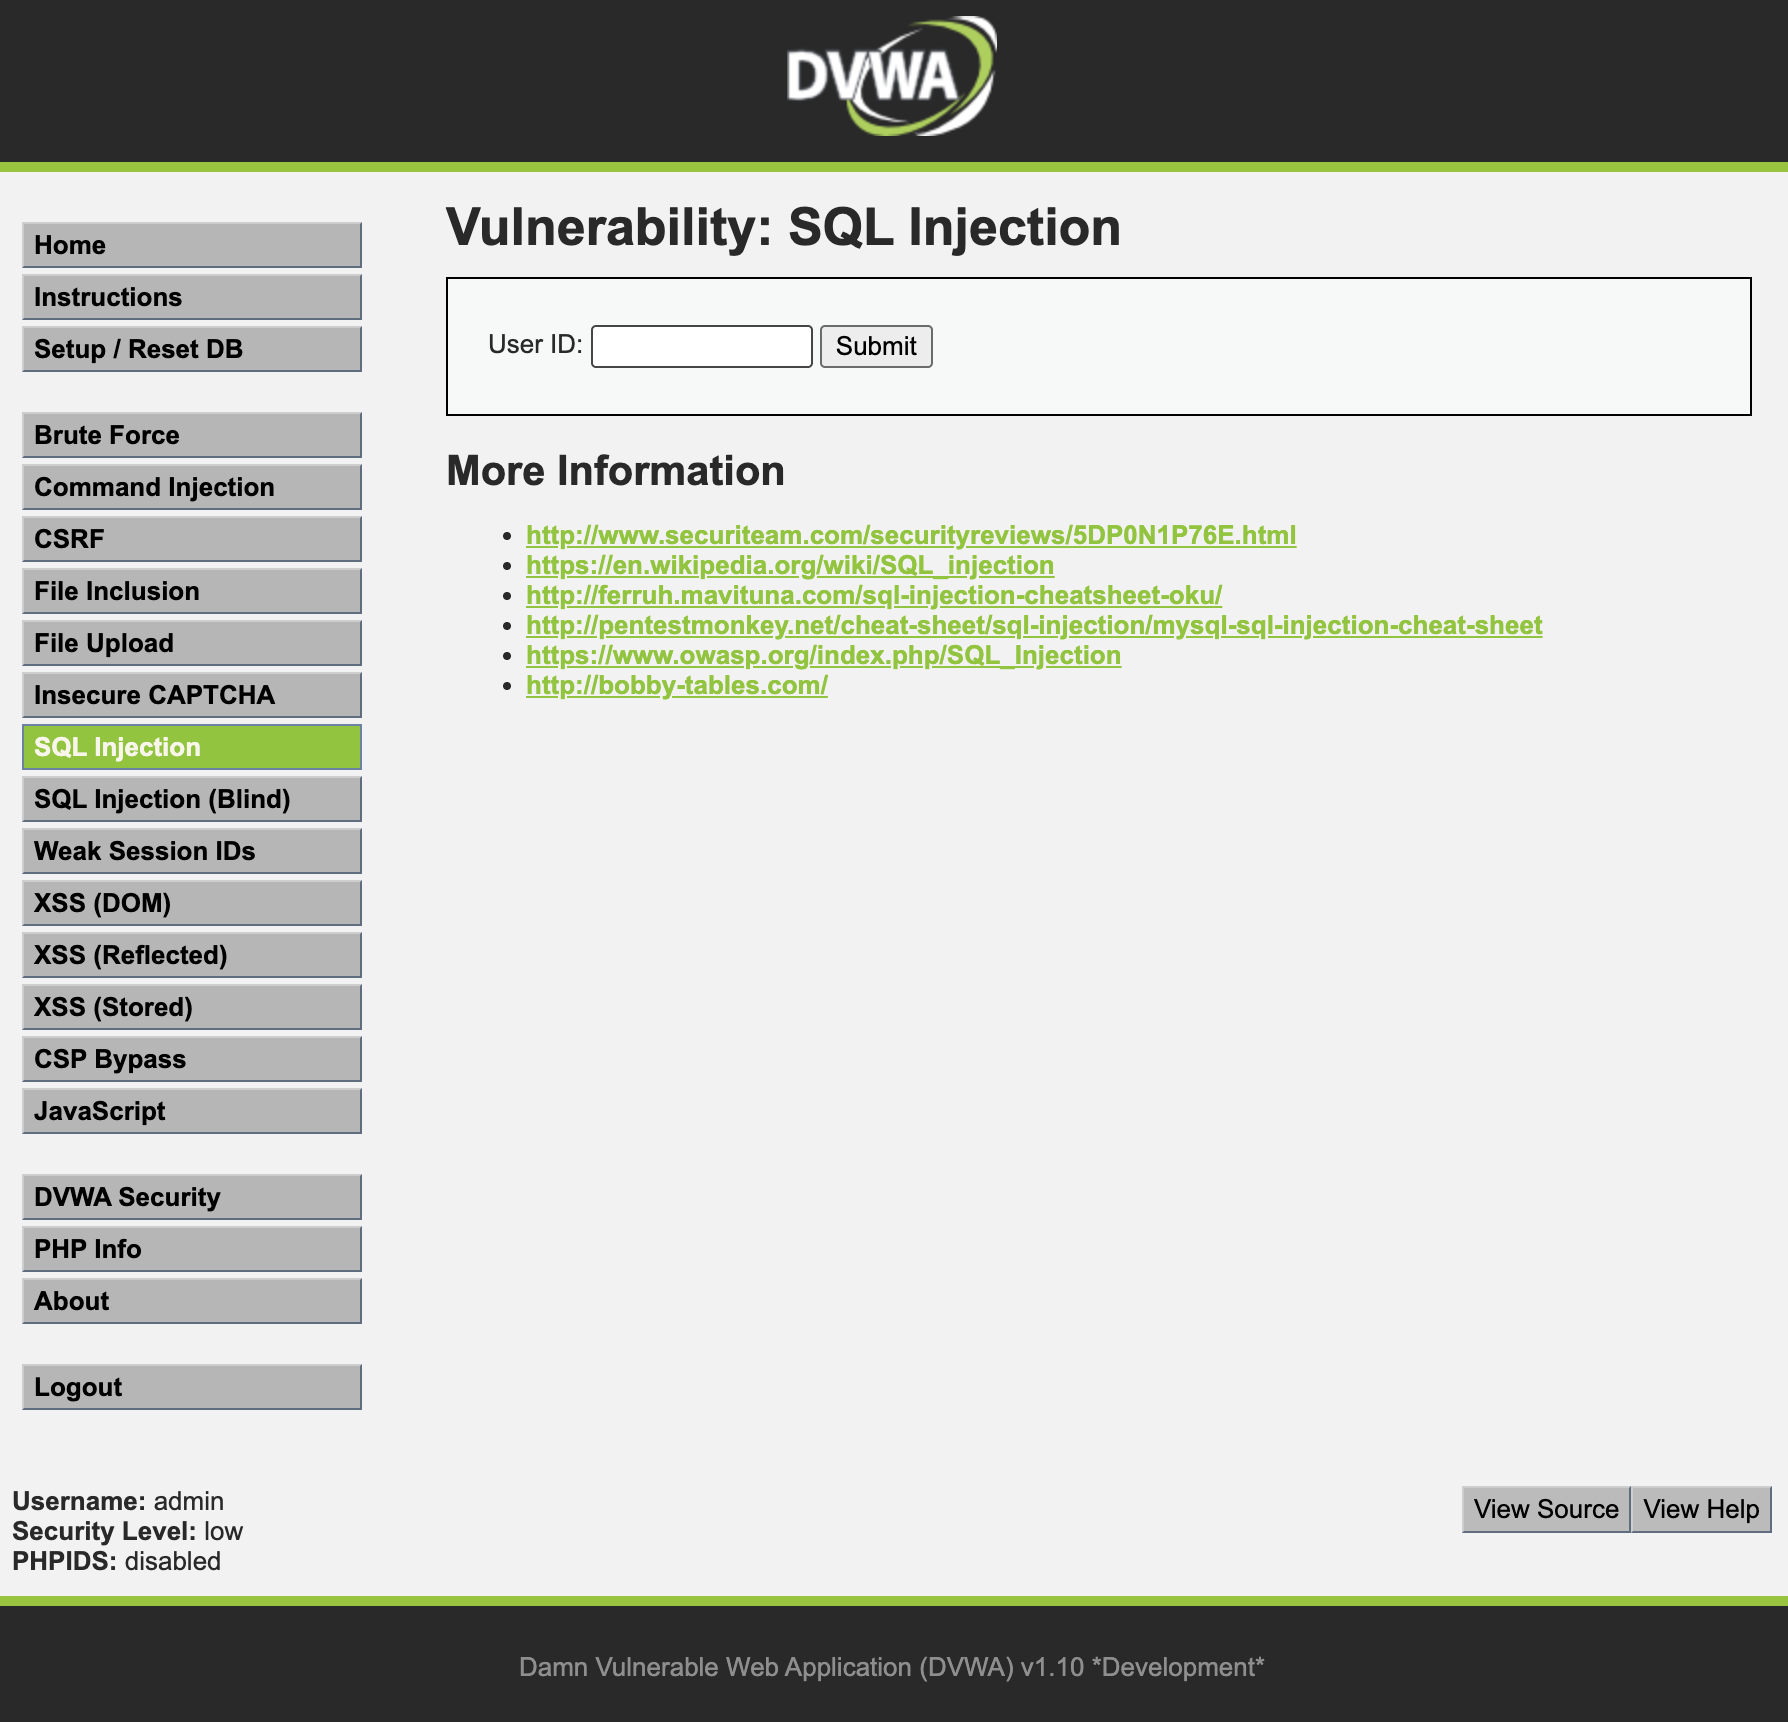Image resolution: width=1788 pixels, height=1722 pixels.
Task: Select the highlighted SQL Injection item
Action: pos(192,747)
